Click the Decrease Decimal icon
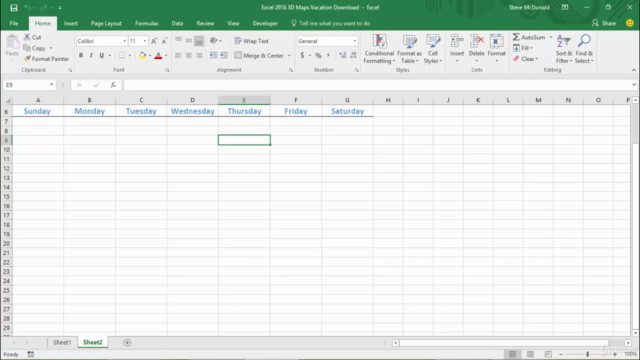The height and width of the screenshot is (360, 640). coord(353,55)
